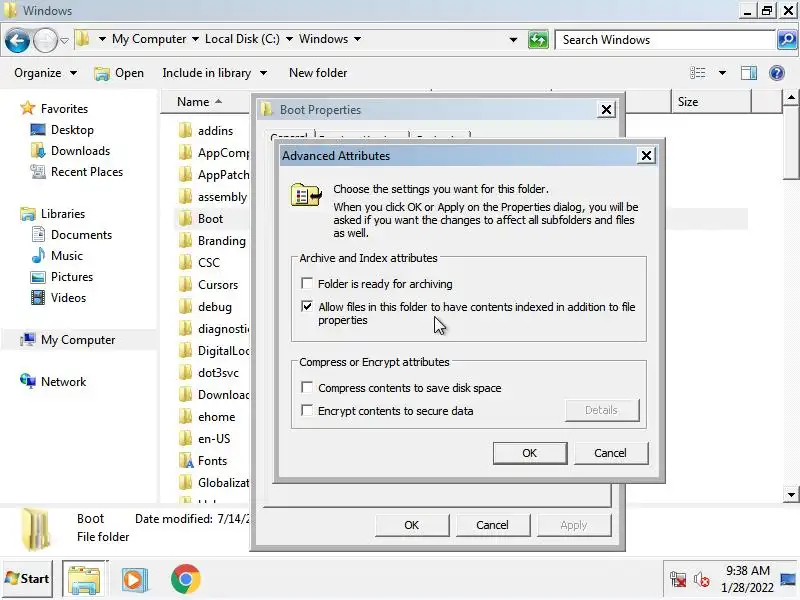800x600 pixels.
Task: Open Recent Places in the sidebar
Action: click(x=87, y=172)
